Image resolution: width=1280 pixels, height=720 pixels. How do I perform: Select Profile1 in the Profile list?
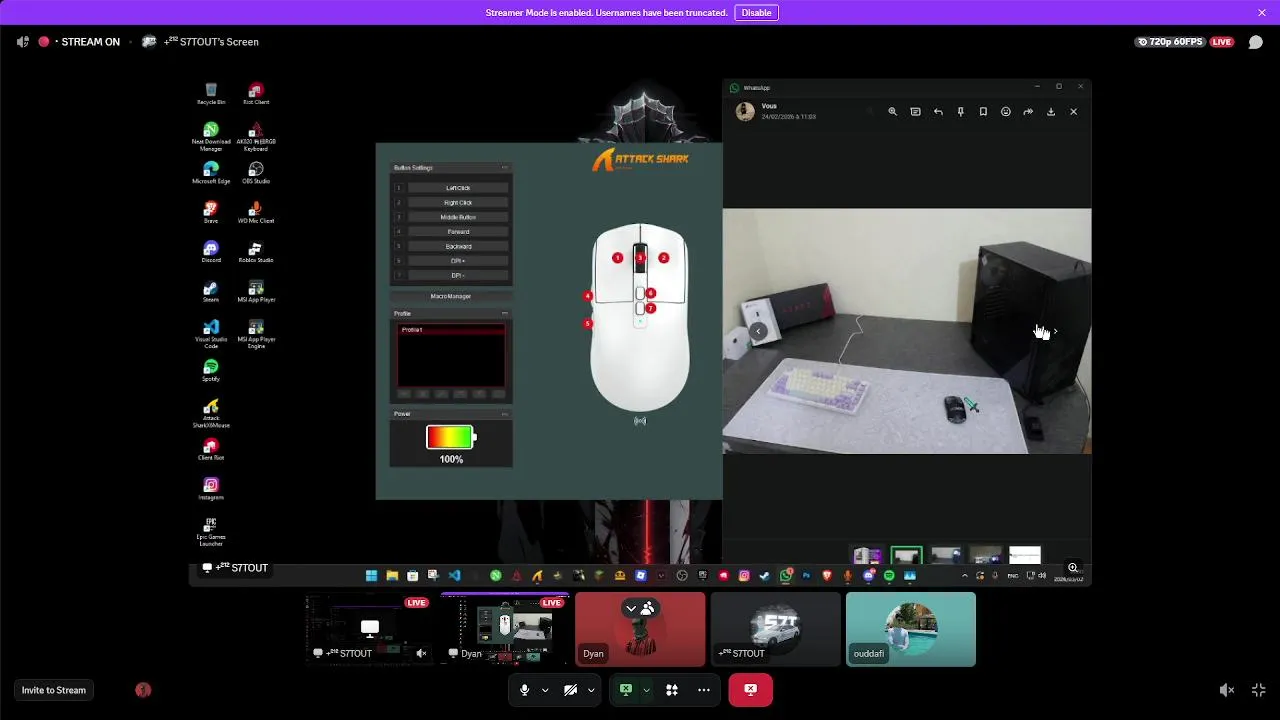[x=451, y=330]
